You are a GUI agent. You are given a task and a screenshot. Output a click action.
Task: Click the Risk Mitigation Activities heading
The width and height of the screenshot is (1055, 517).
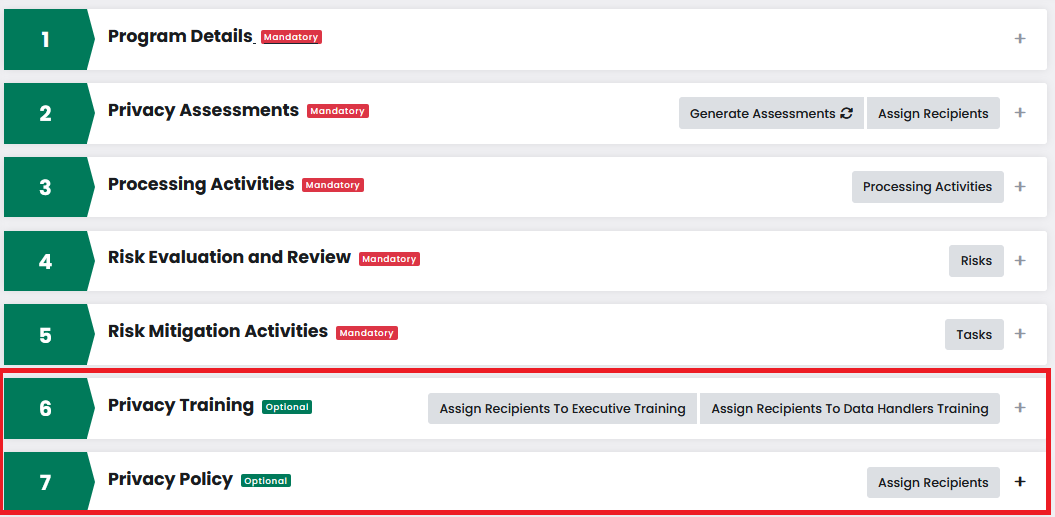coord(218,331)
